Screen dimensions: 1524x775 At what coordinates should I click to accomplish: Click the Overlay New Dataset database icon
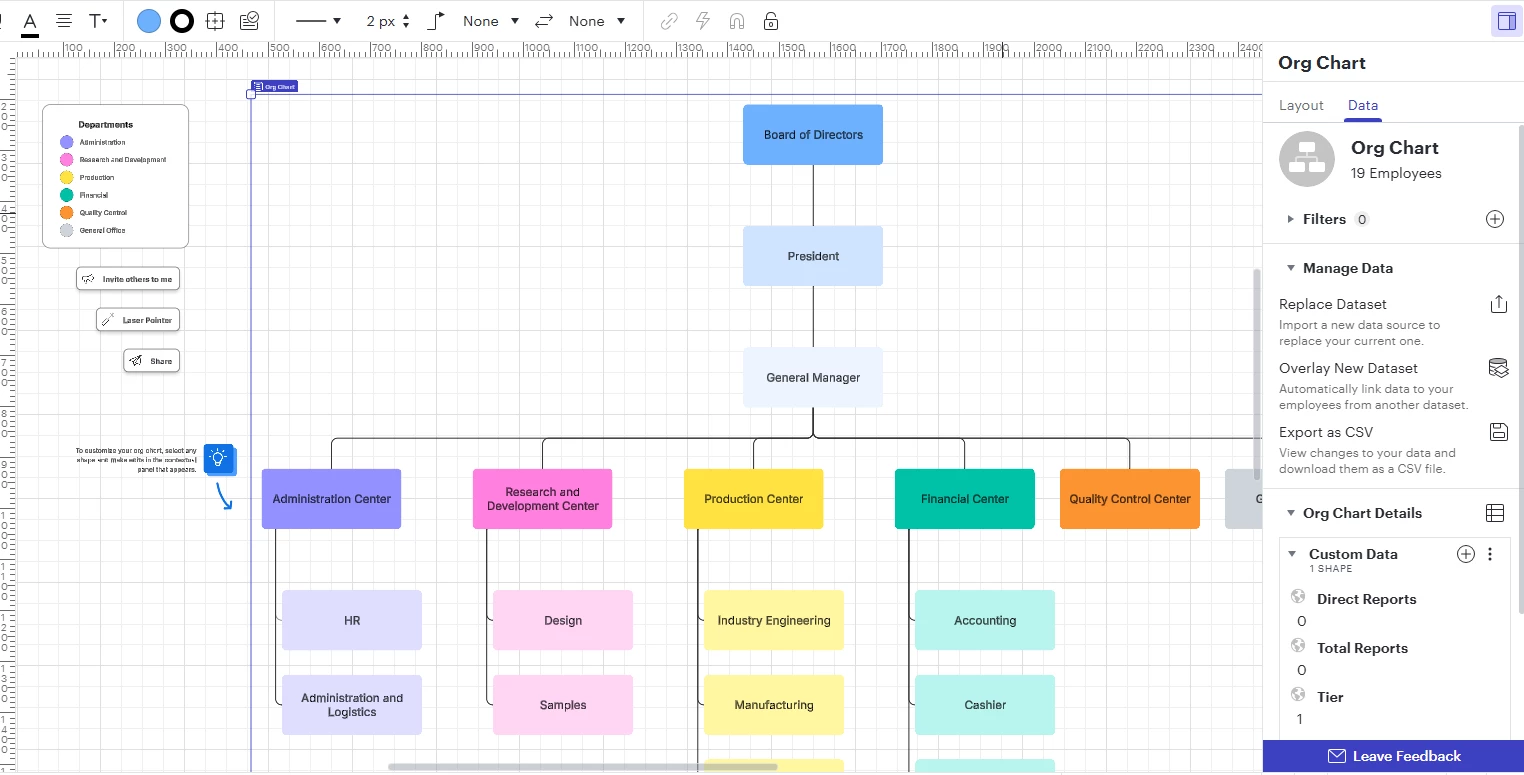[1498, 368]
